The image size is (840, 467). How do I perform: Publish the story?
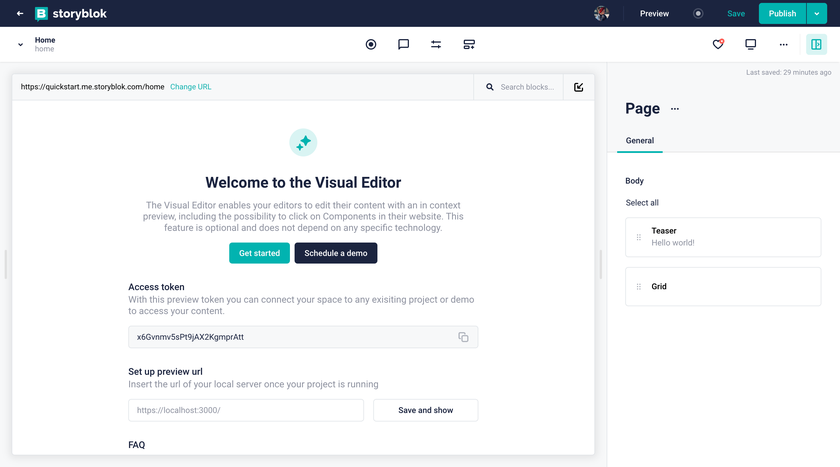pos(782,13)
